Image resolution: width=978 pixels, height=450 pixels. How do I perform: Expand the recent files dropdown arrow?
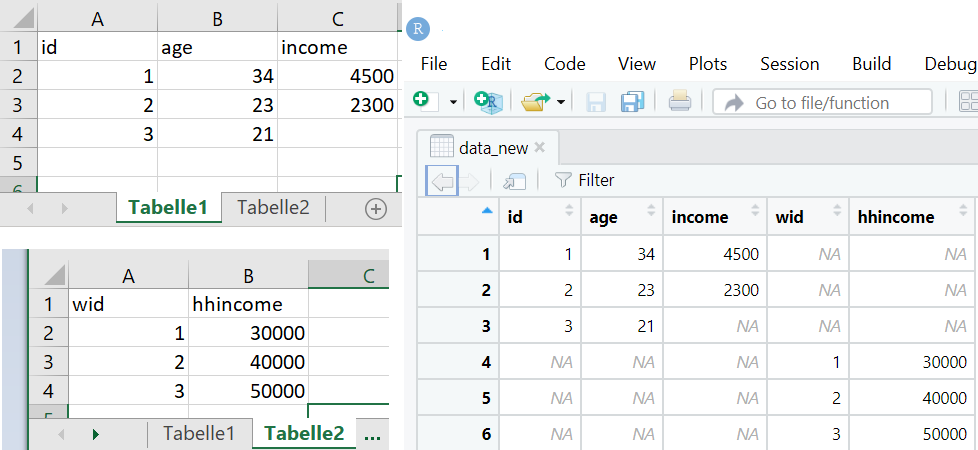tap(561, 102)
